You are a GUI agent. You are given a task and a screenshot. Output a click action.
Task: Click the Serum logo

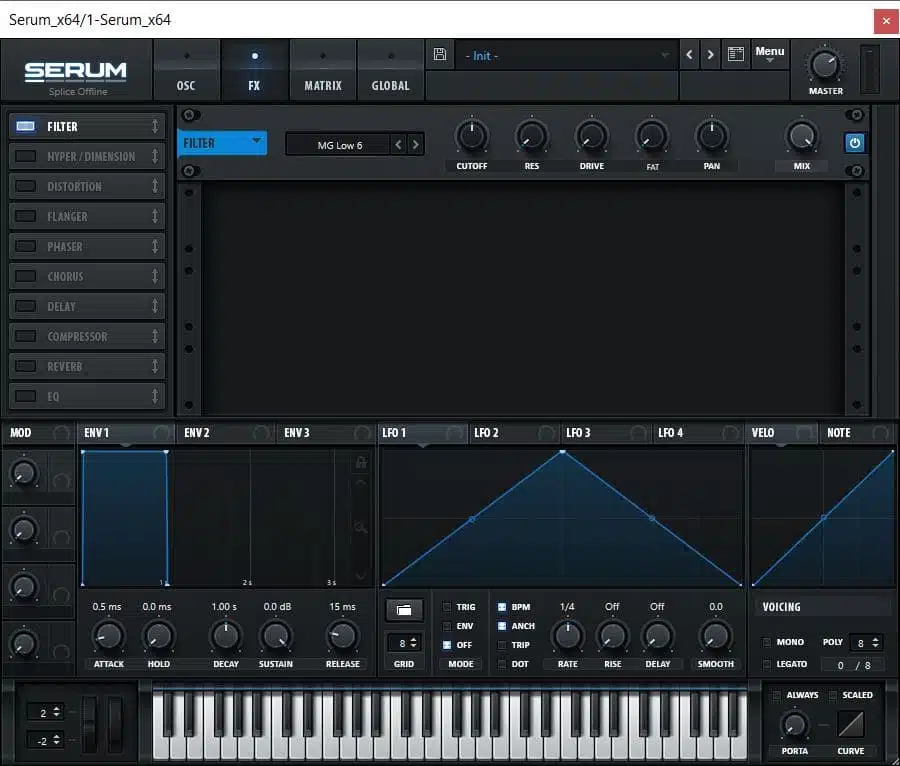pyautogui.click(x=75, y=71)
